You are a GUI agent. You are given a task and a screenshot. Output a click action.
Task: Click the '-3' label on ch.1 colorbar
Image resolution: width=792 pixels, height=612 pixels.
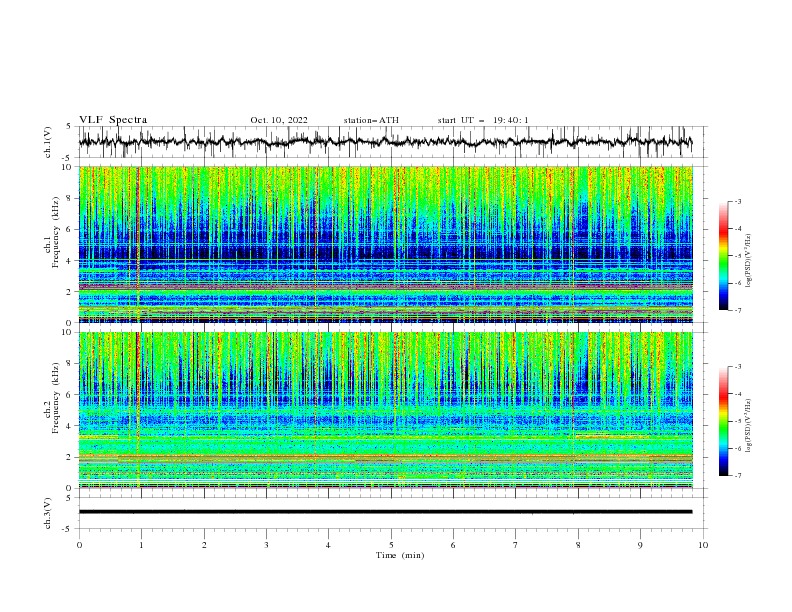[737, 201]
